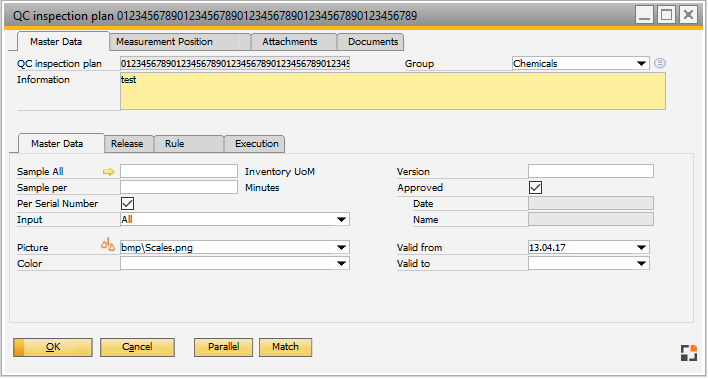Expand the Group dropdown showing Chemicals
This screenshot has height=379, width=708.
click(641, 64)
